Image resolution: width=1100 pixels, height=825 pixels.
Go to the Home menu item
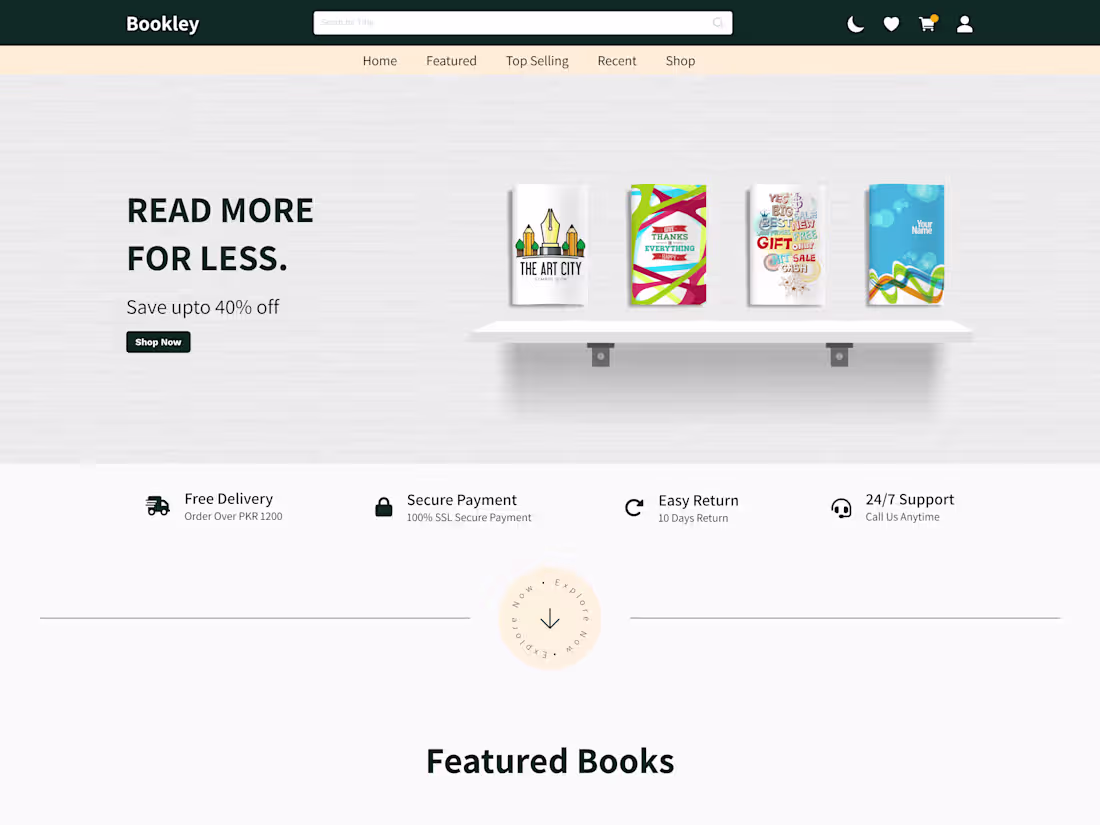click(x=380, y=61)
